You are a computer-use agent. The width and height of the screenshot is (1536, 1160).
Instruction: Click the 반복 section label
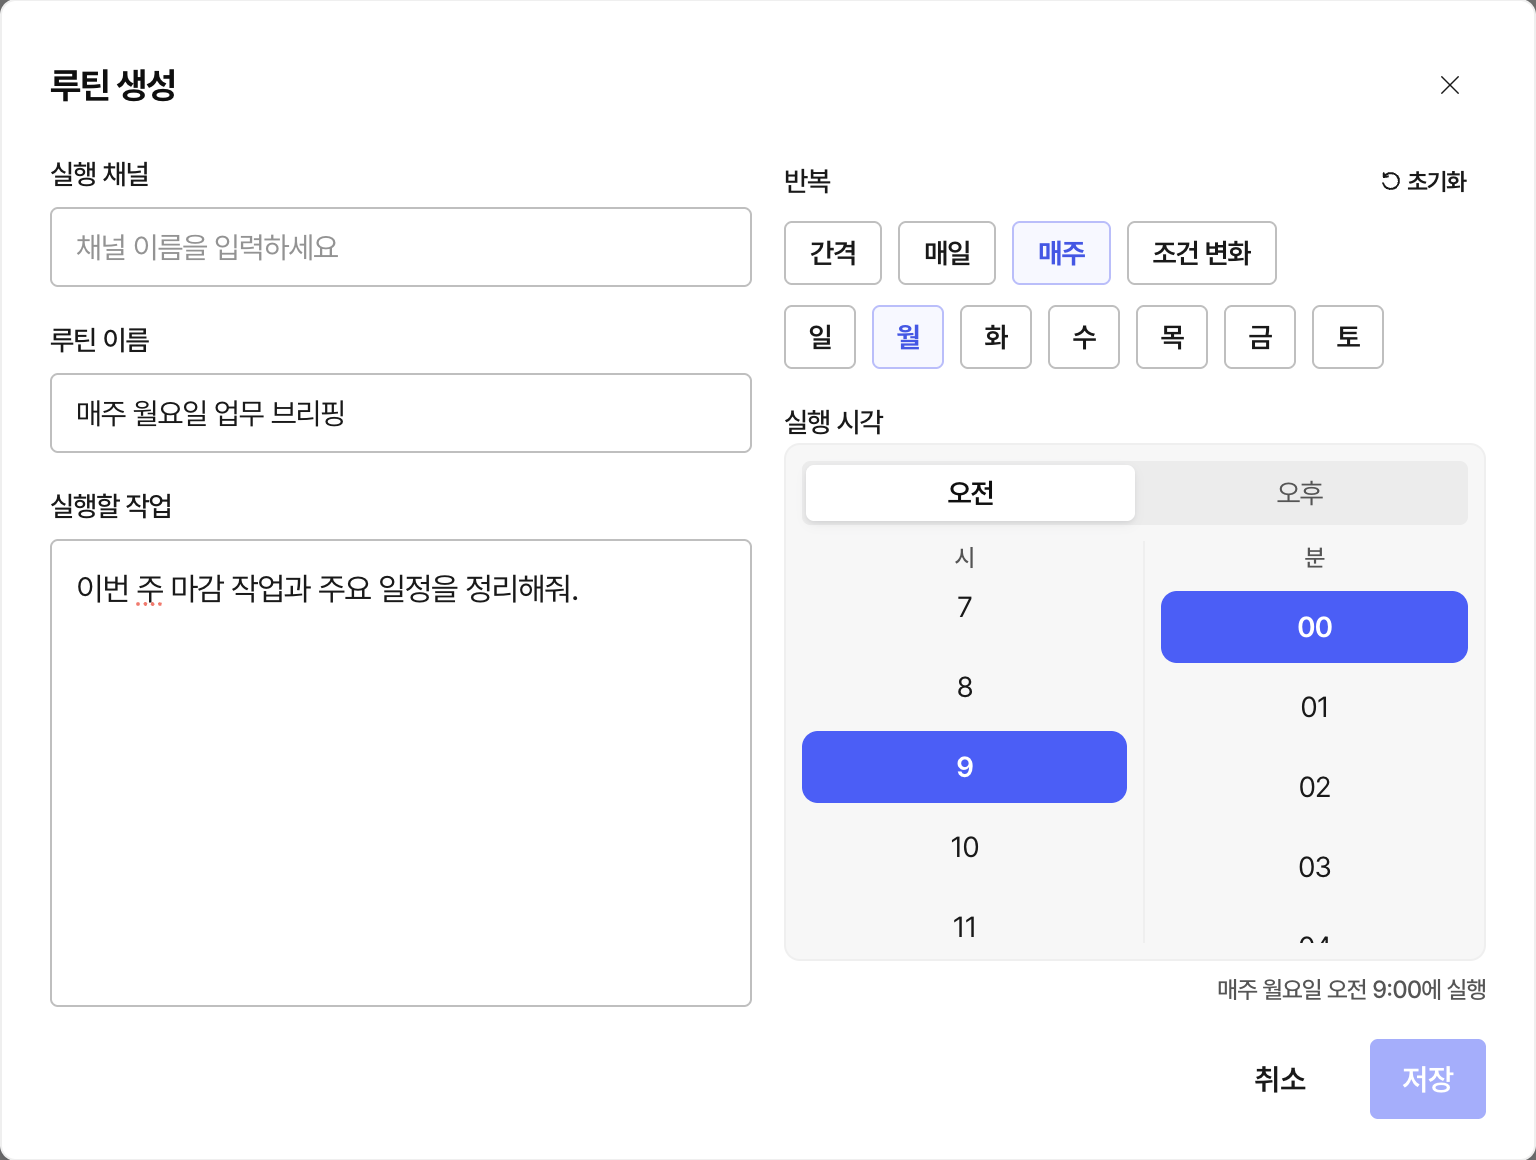pos(807,181)
